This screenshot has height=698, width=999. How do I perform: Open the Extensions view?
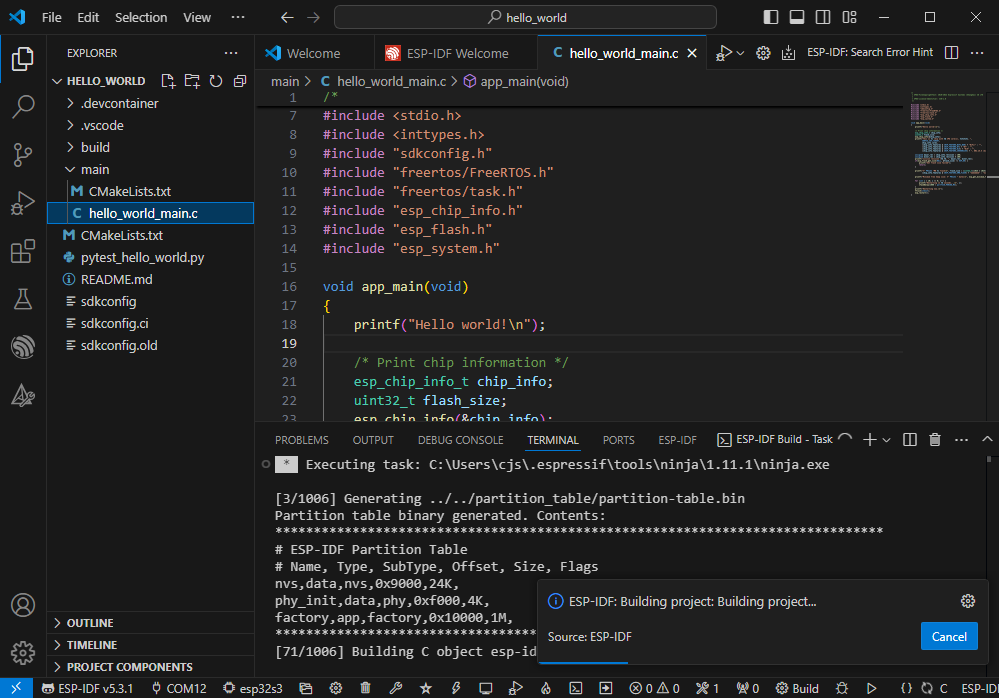click(22, 251)
